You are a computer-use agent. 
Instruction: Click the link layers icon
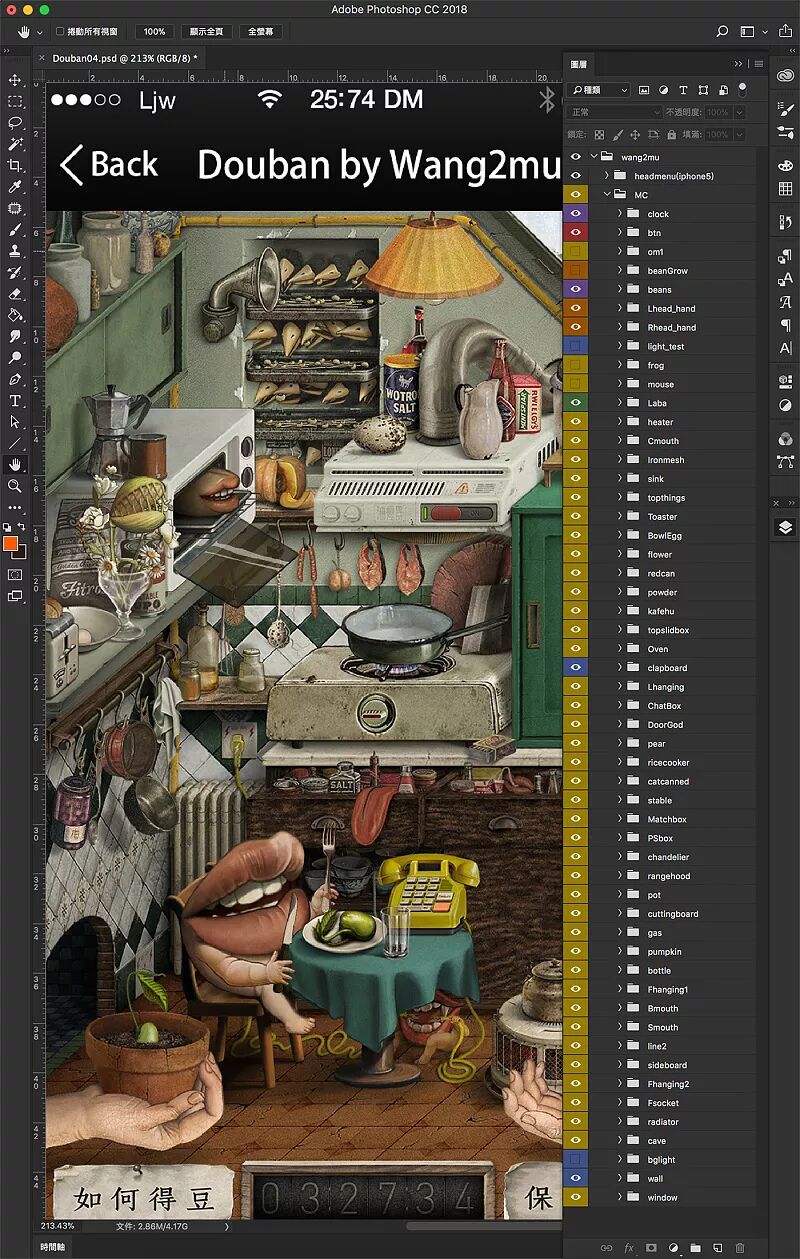pyautogui.click(x=606, y=1248)
